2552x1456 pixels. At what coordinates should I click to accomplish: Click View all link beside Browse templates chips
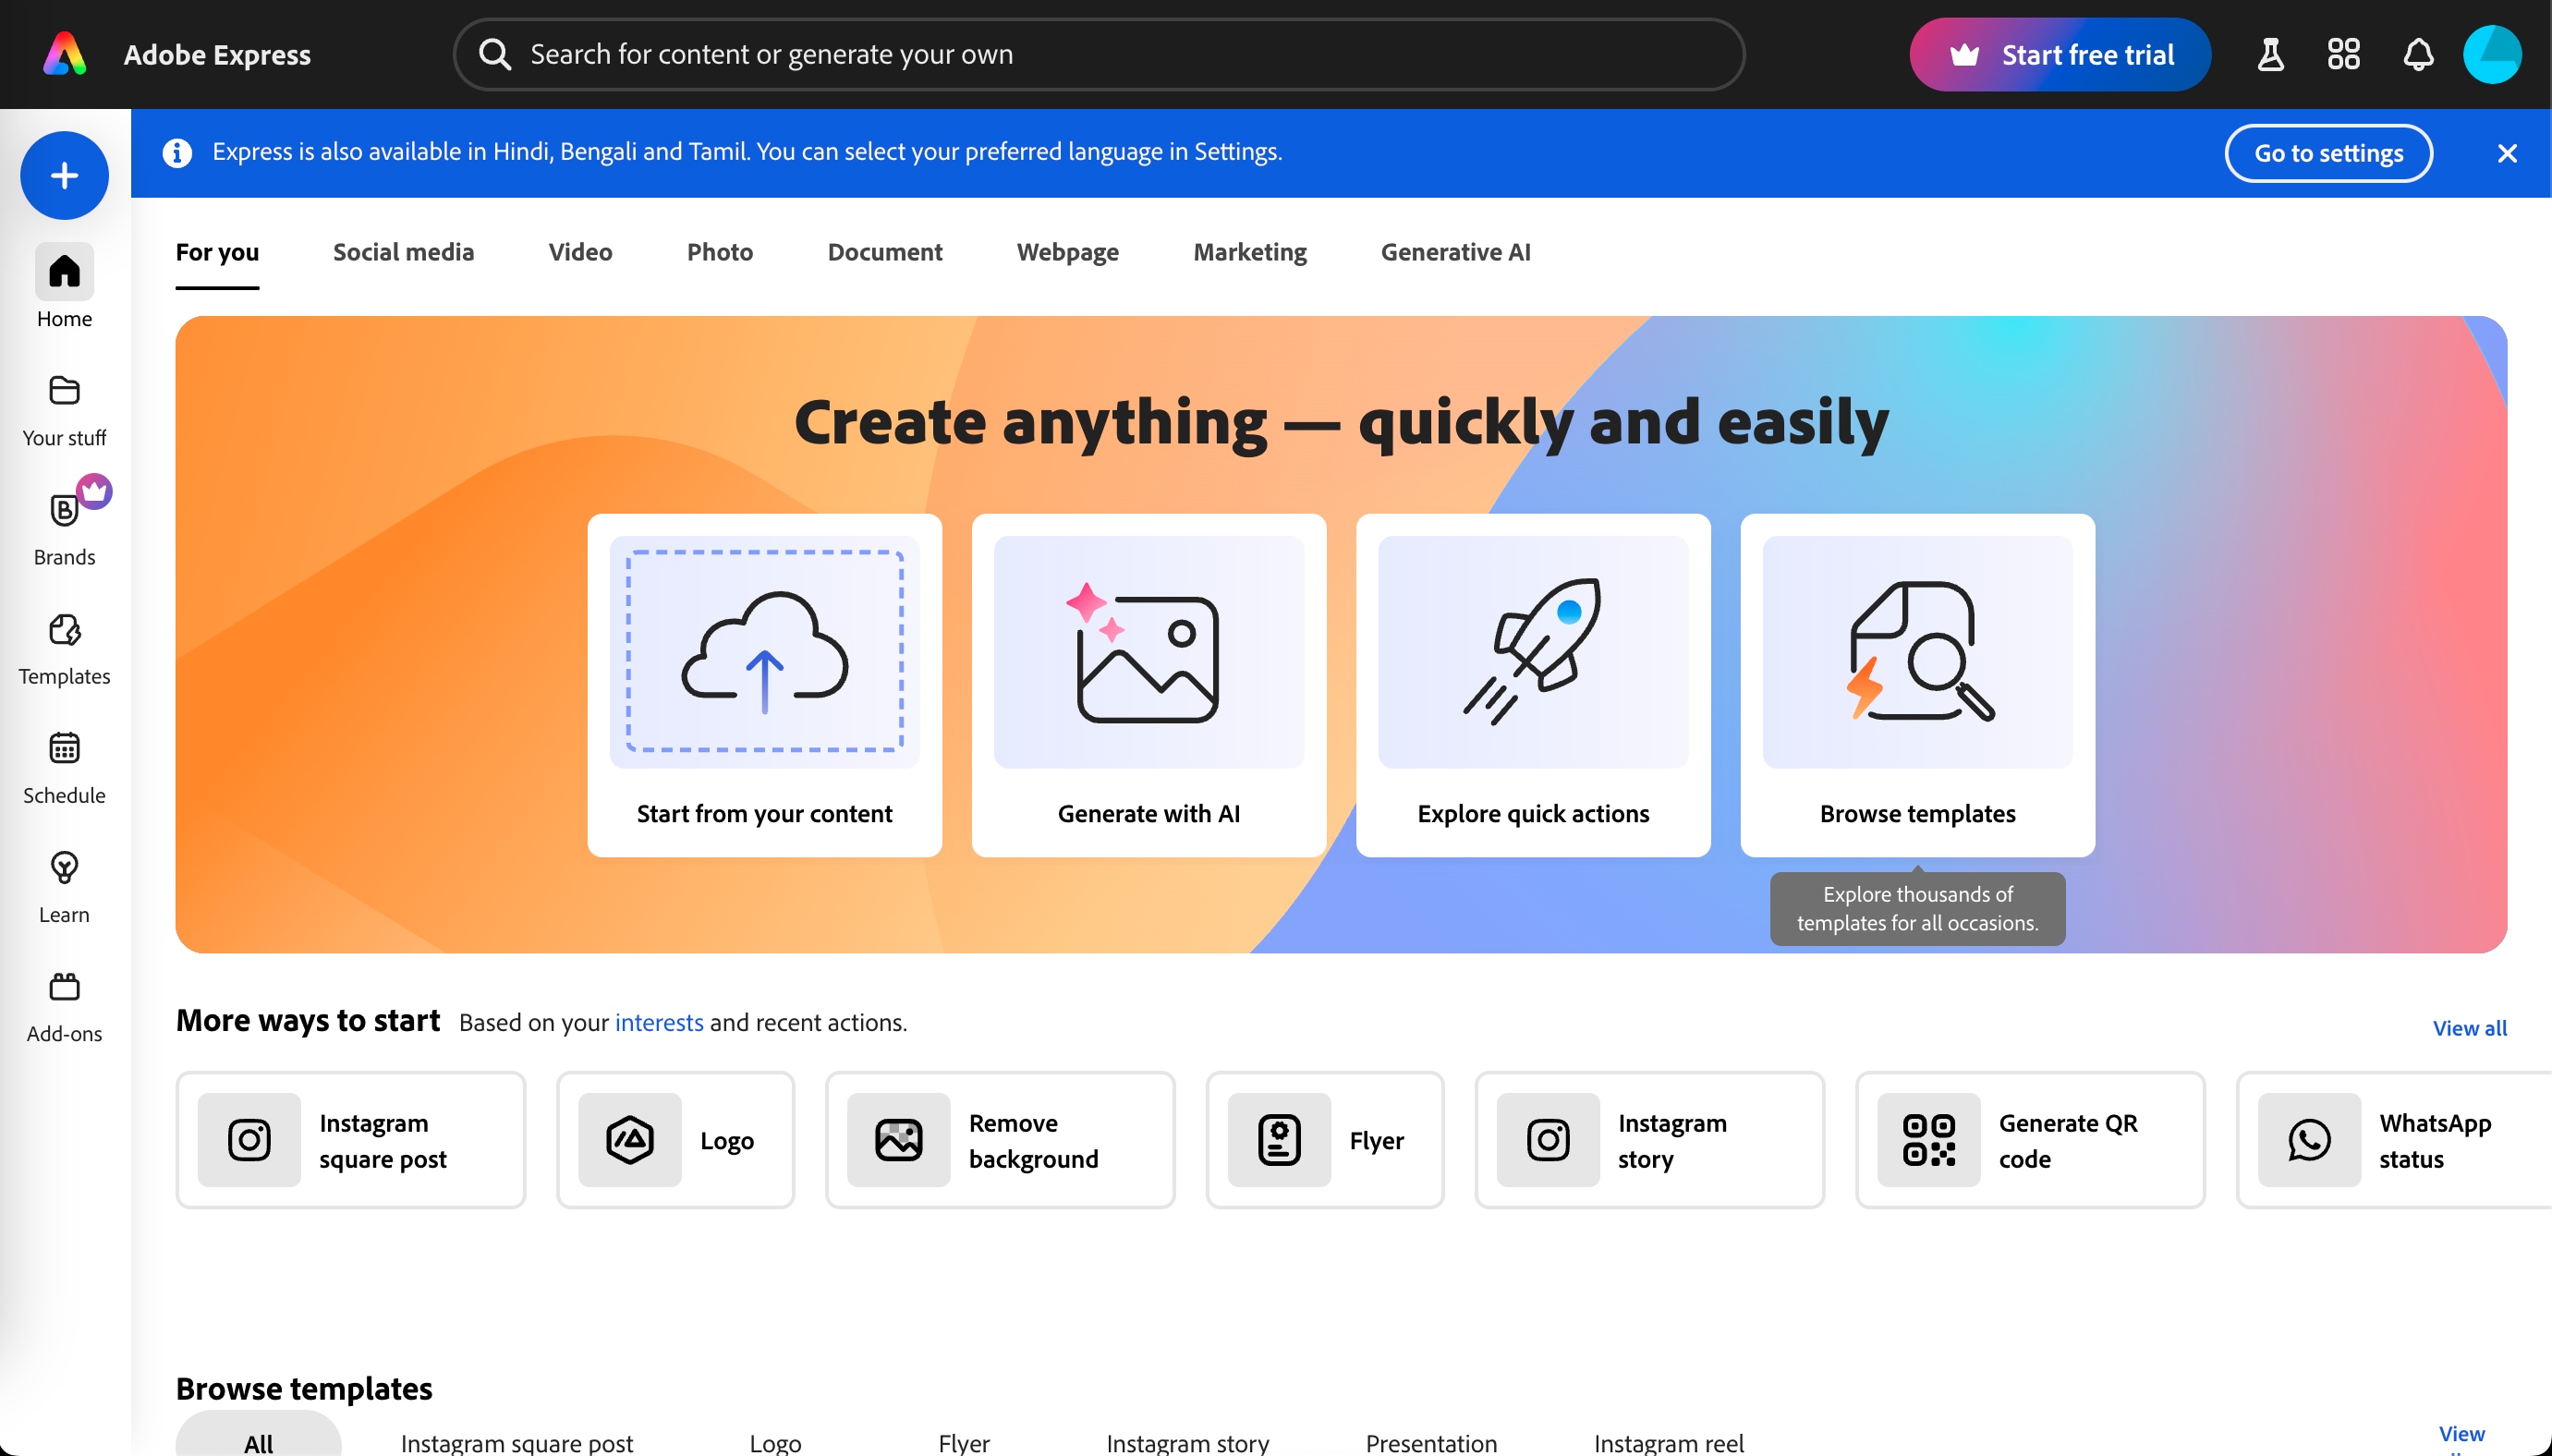pos(2461,1438)
